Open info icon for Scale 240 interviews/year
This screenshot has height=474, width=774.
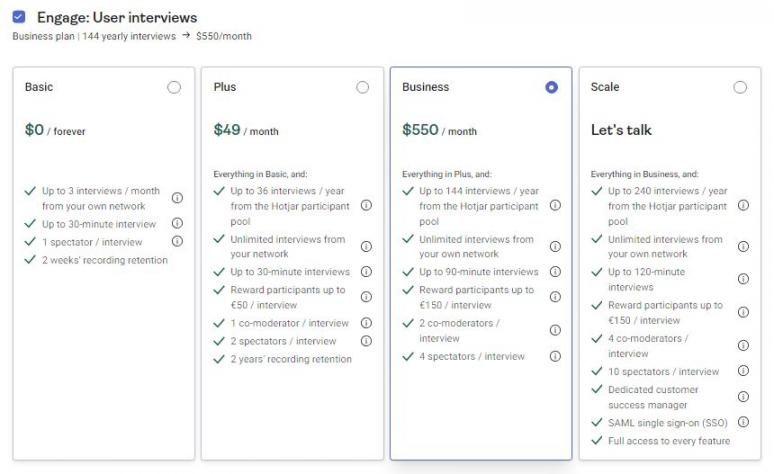[743, 206]
